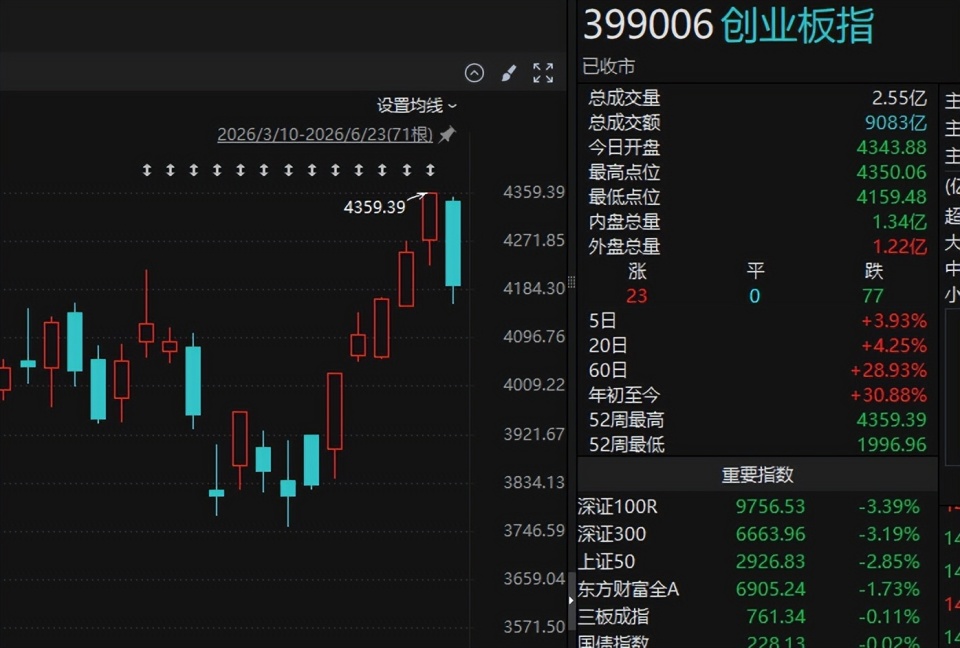960x648 pixels.
Task: Click 外盘总量 value 1.22亿
Action: click(899, 247)
